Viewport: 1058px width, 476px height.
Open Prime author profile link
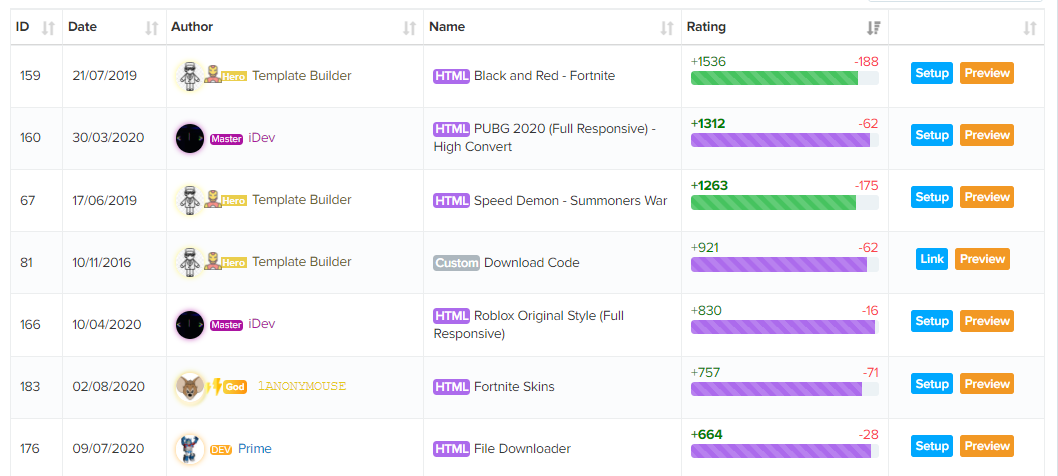tap(254, 448)
